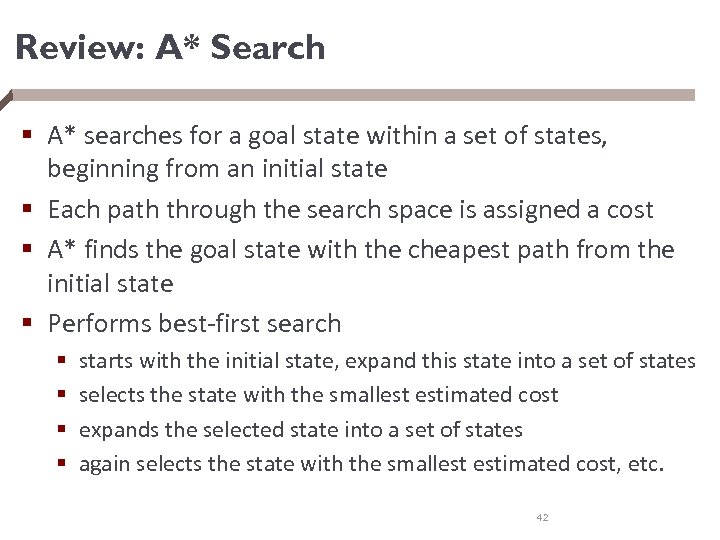Click the line "beginning from an initial state"
Viewport: 720px width, 540px height.
coord(217,169)
